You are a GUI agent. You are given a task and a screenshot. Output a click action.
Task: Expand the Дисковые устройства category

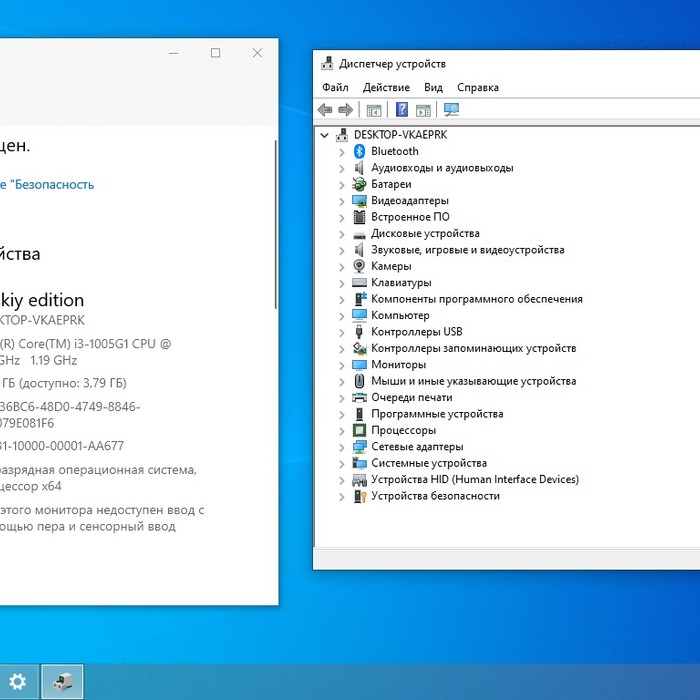point(341,234)
